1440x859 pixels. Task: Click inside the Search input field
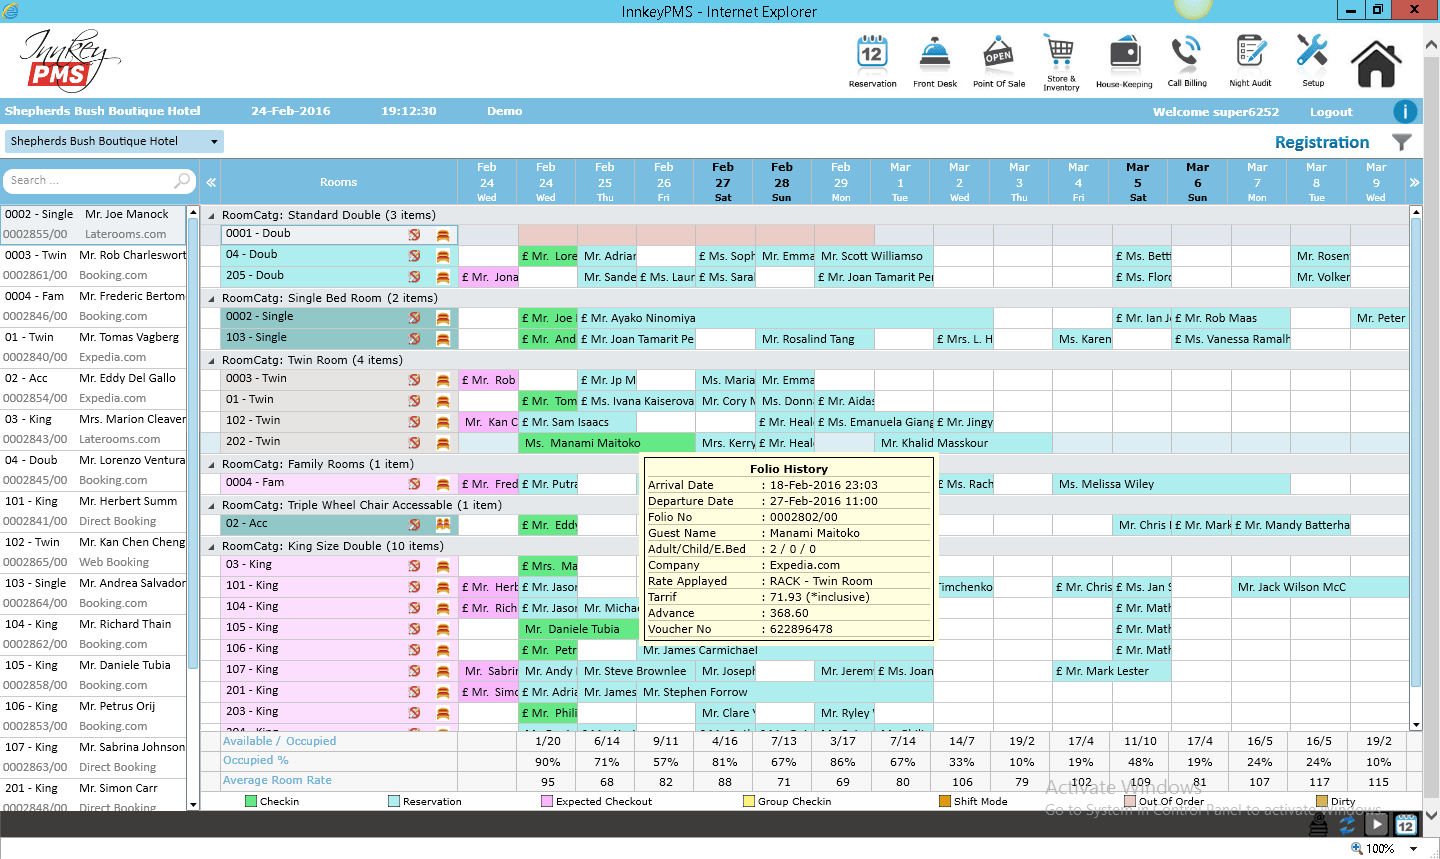90,181
